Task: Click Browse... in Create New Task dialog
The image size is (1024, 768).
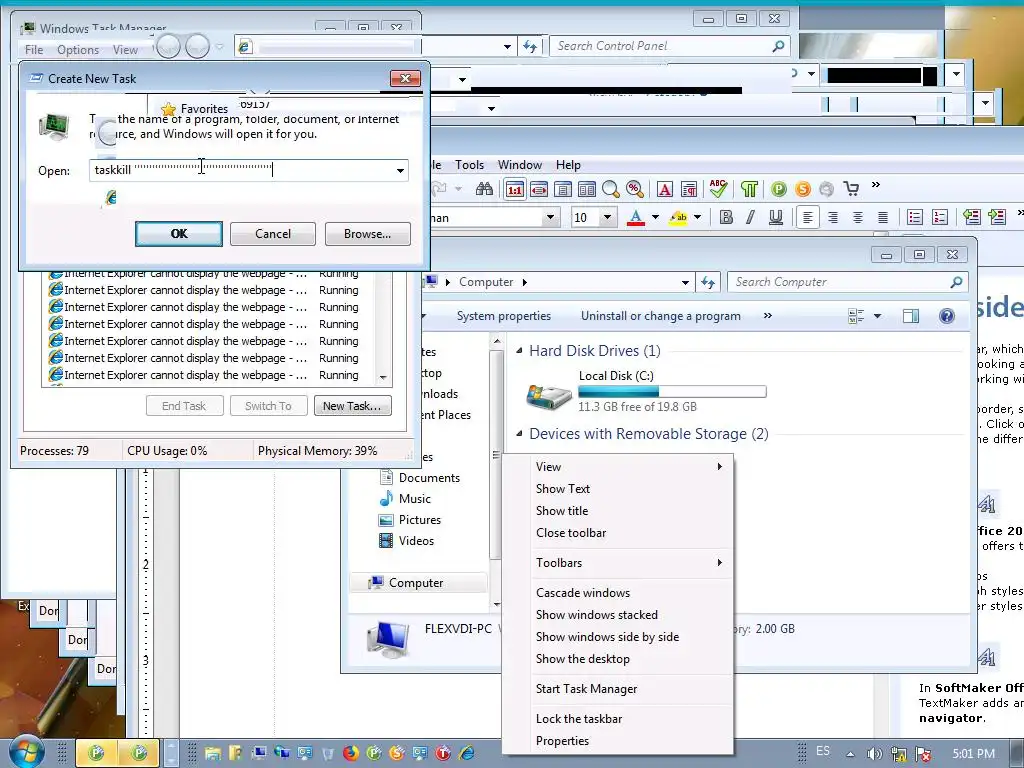Action: tap(368, 234)
